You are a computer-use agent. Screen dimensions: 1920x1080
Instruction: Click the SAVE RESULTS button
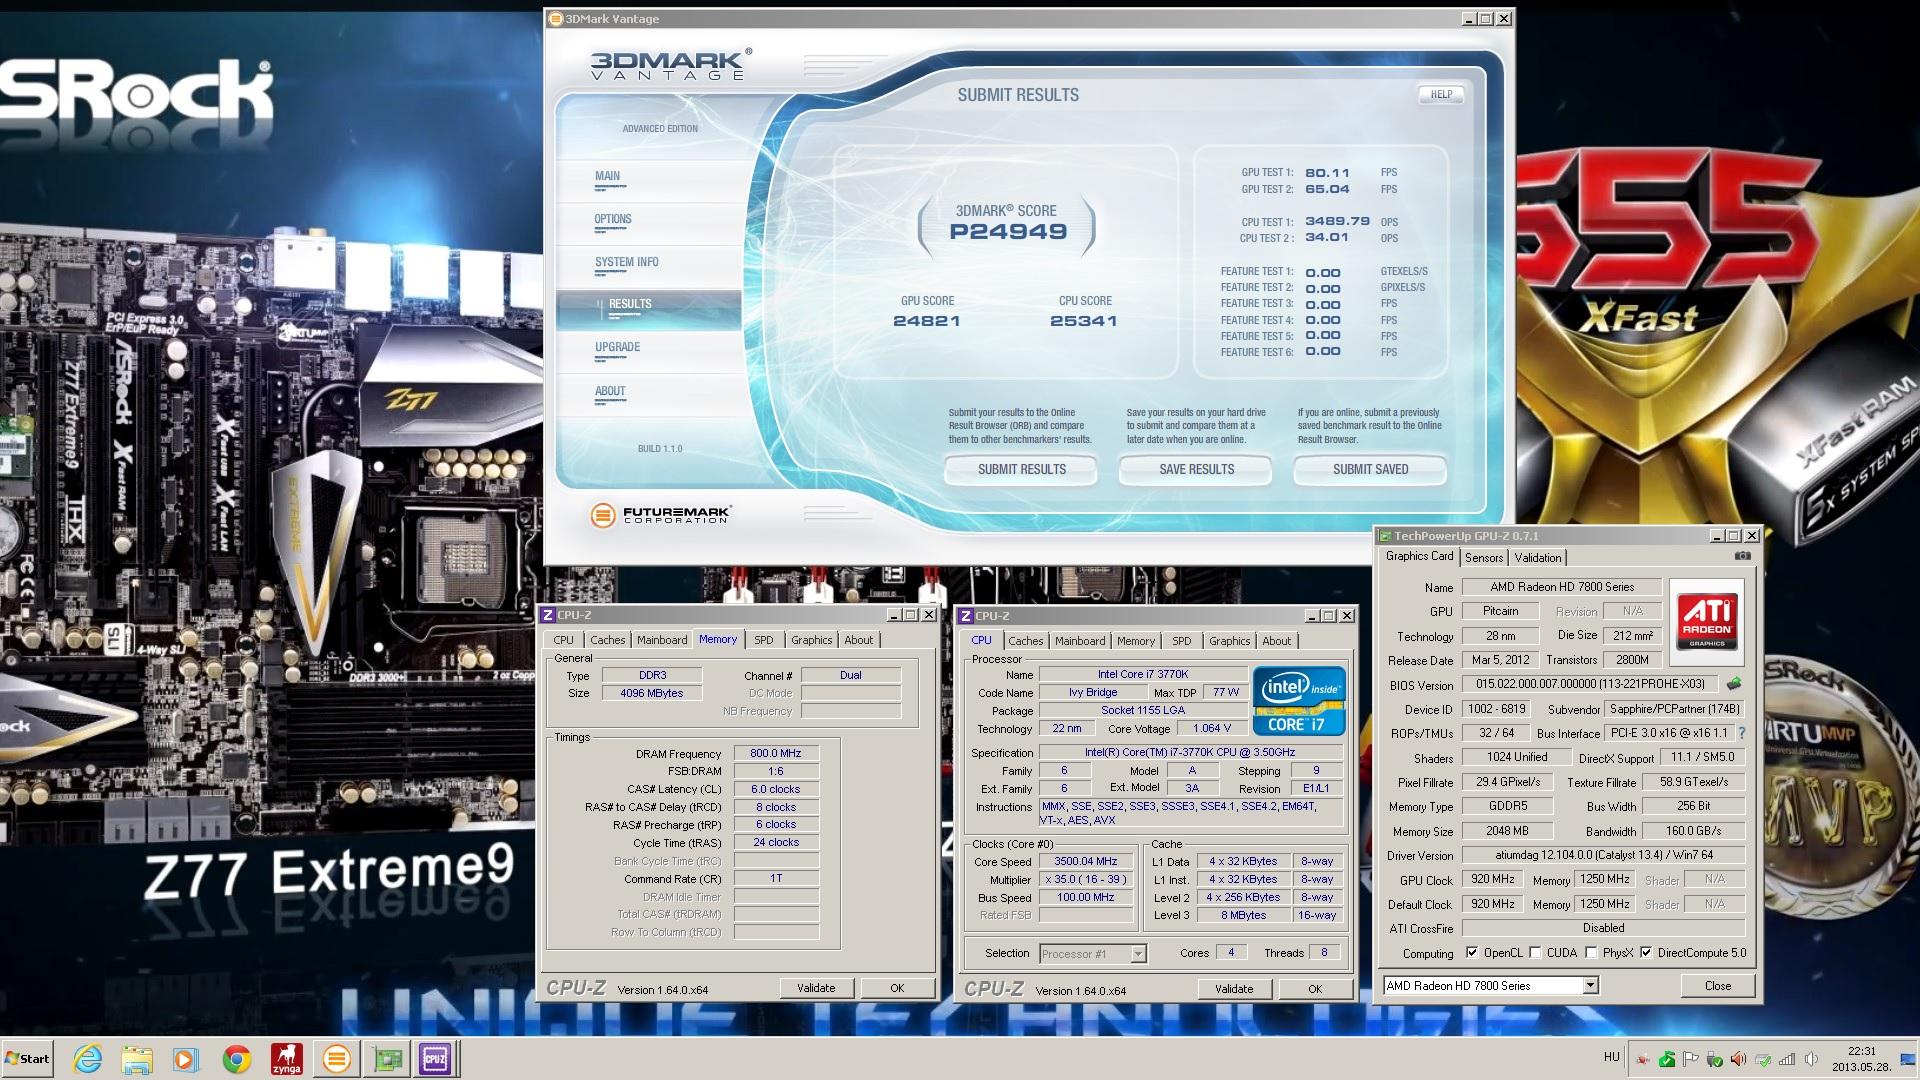point(1196,469)
